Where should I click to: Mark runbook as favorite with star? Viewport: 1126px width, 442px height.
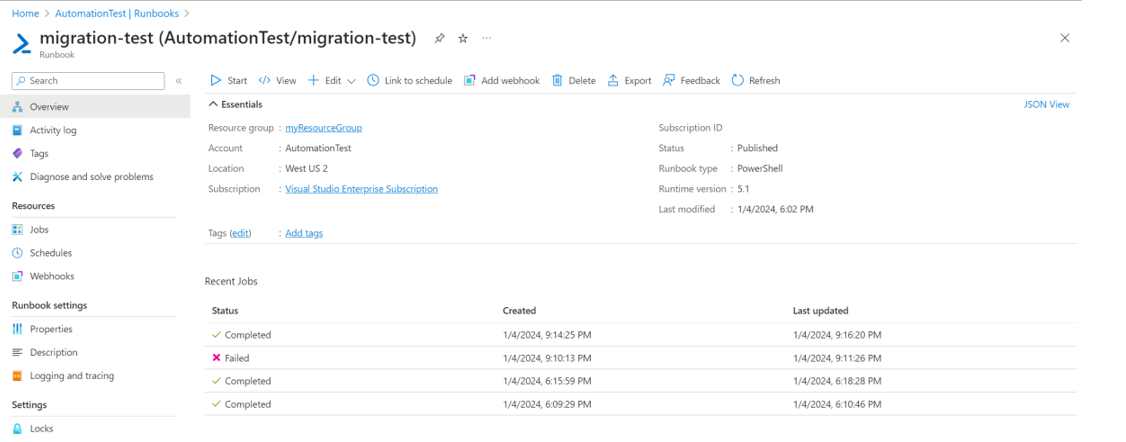463,39
